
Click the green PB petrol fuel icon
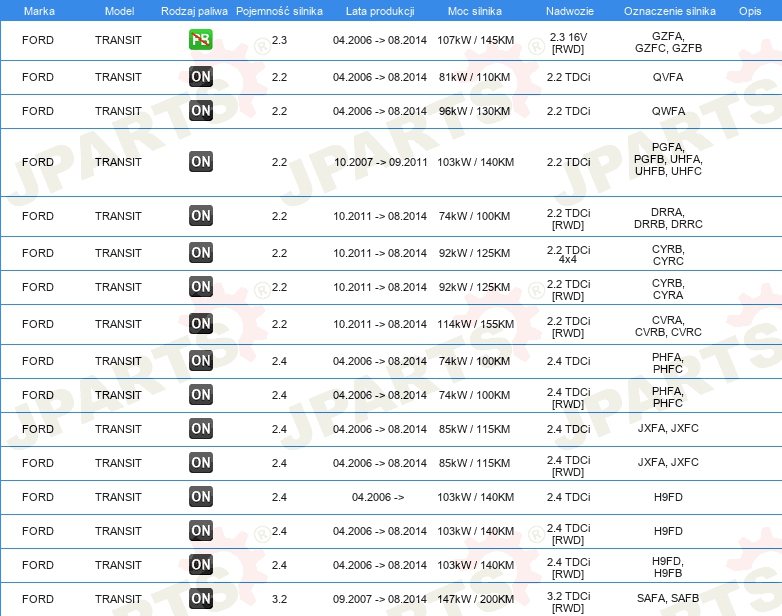click(201, 39)
